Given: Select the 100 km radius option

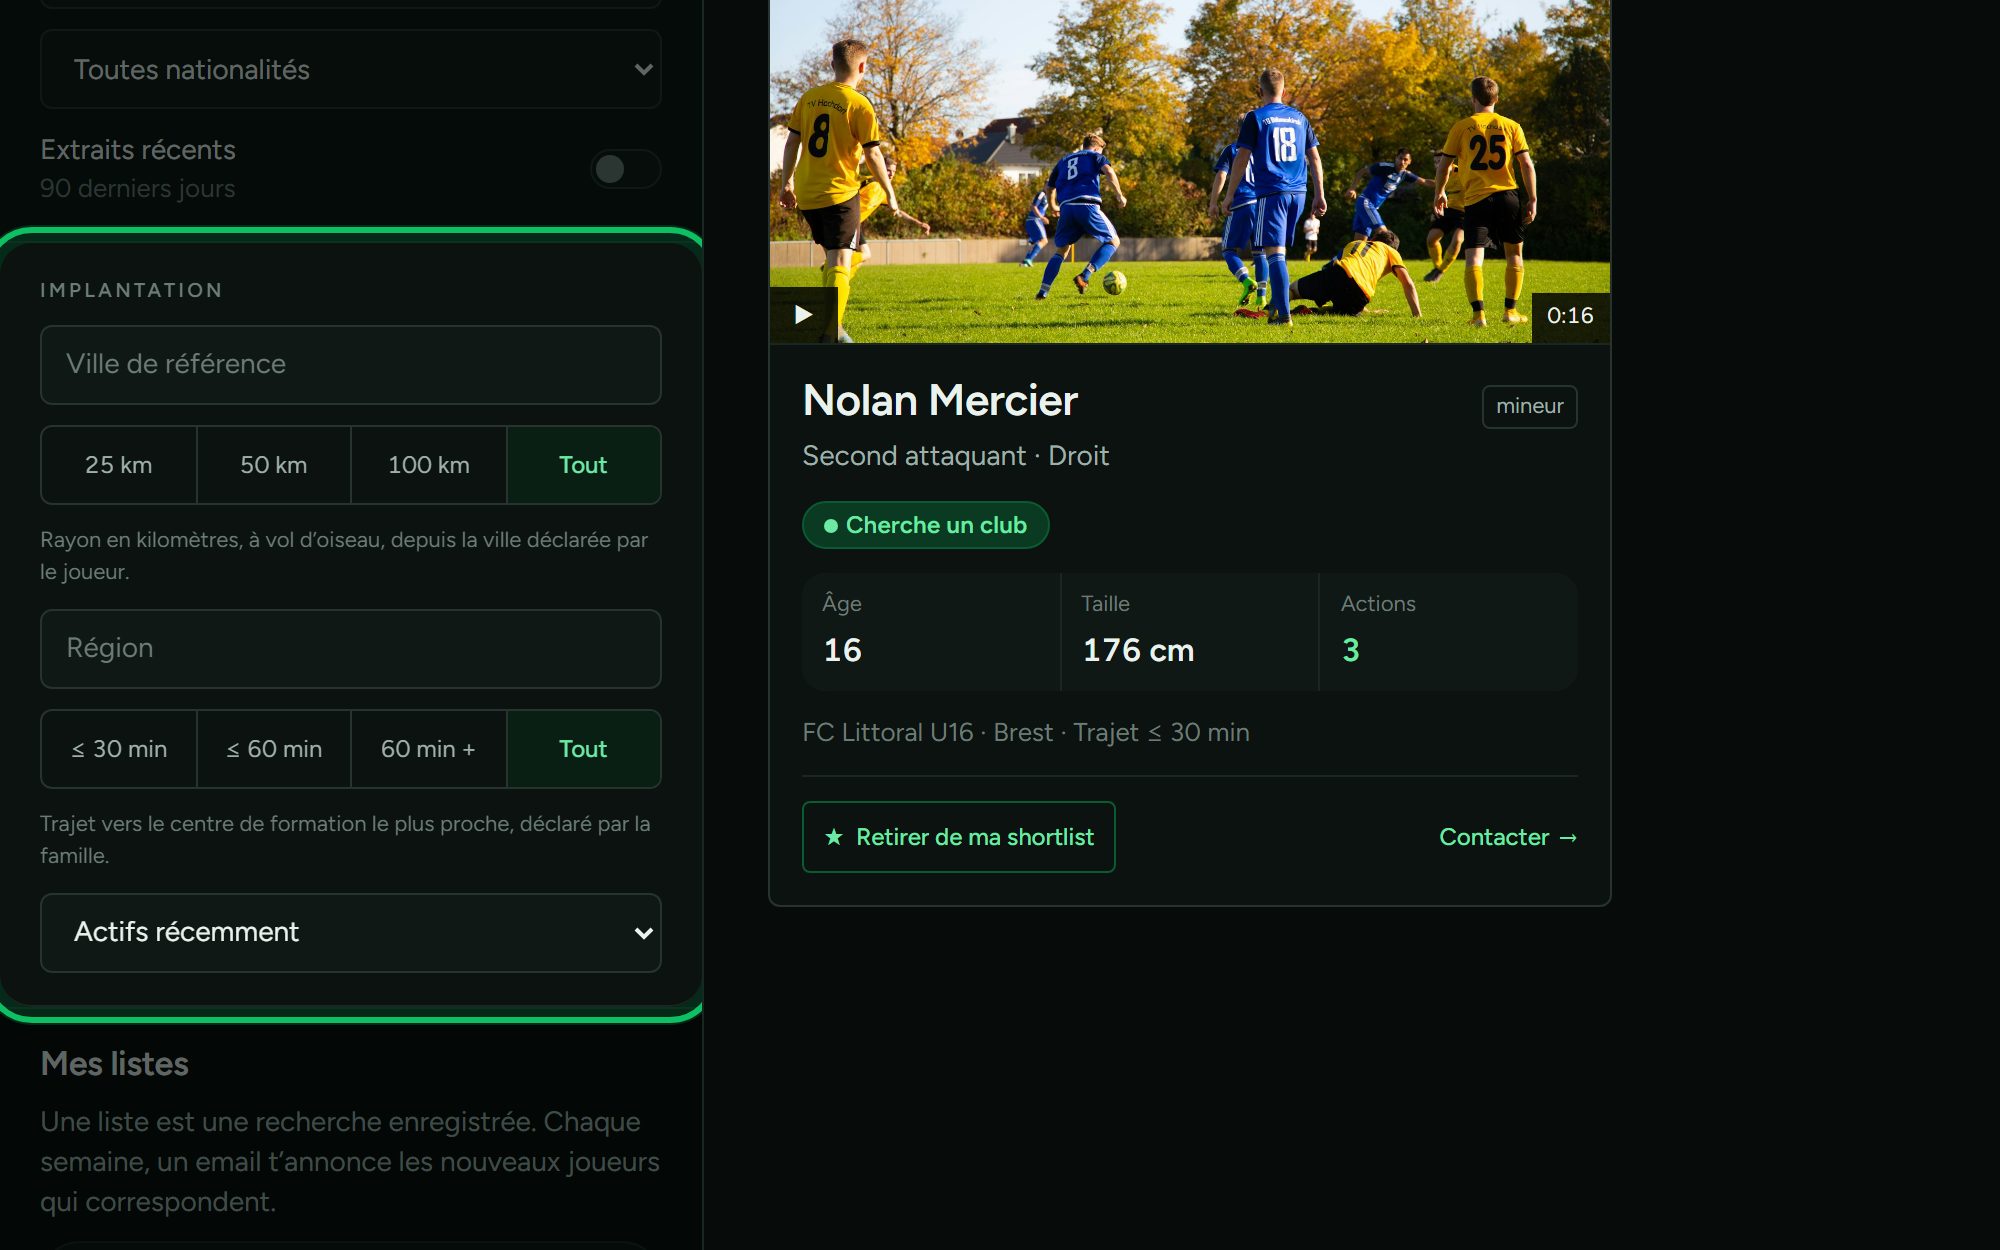Looking at the screenshot, I should point(429,465).
